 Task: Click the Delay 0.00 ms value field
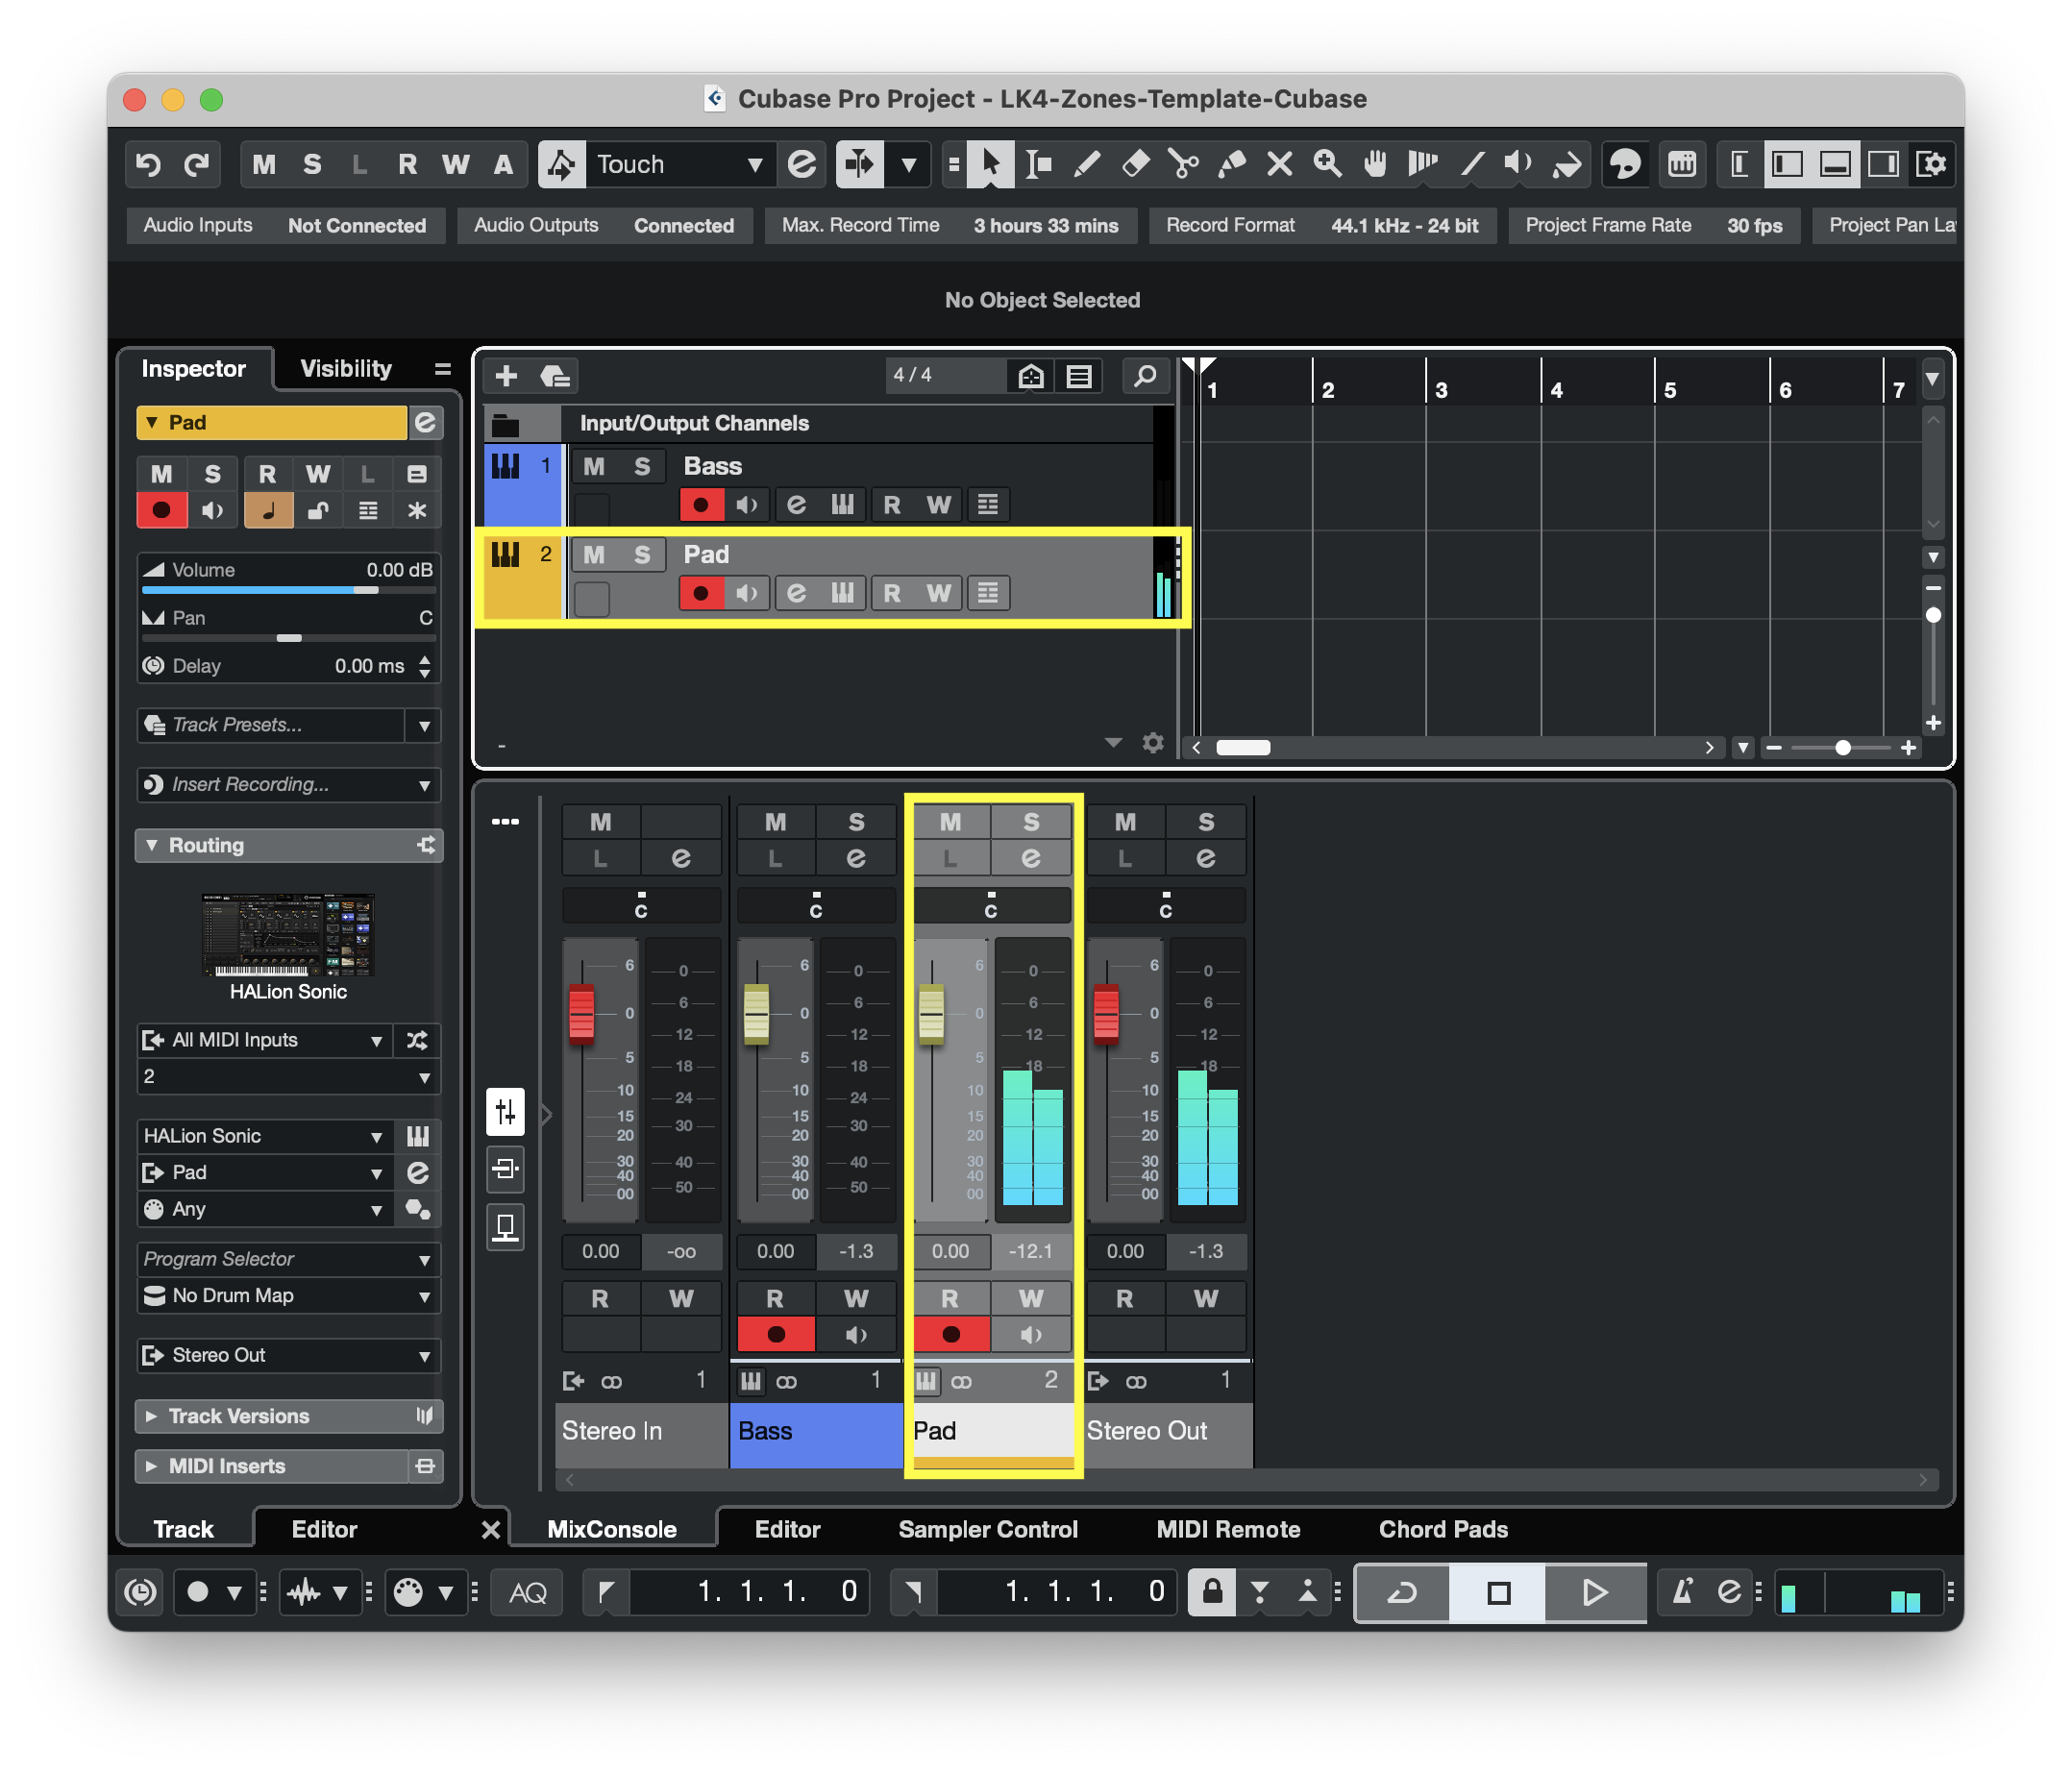[x=369, y=666]
